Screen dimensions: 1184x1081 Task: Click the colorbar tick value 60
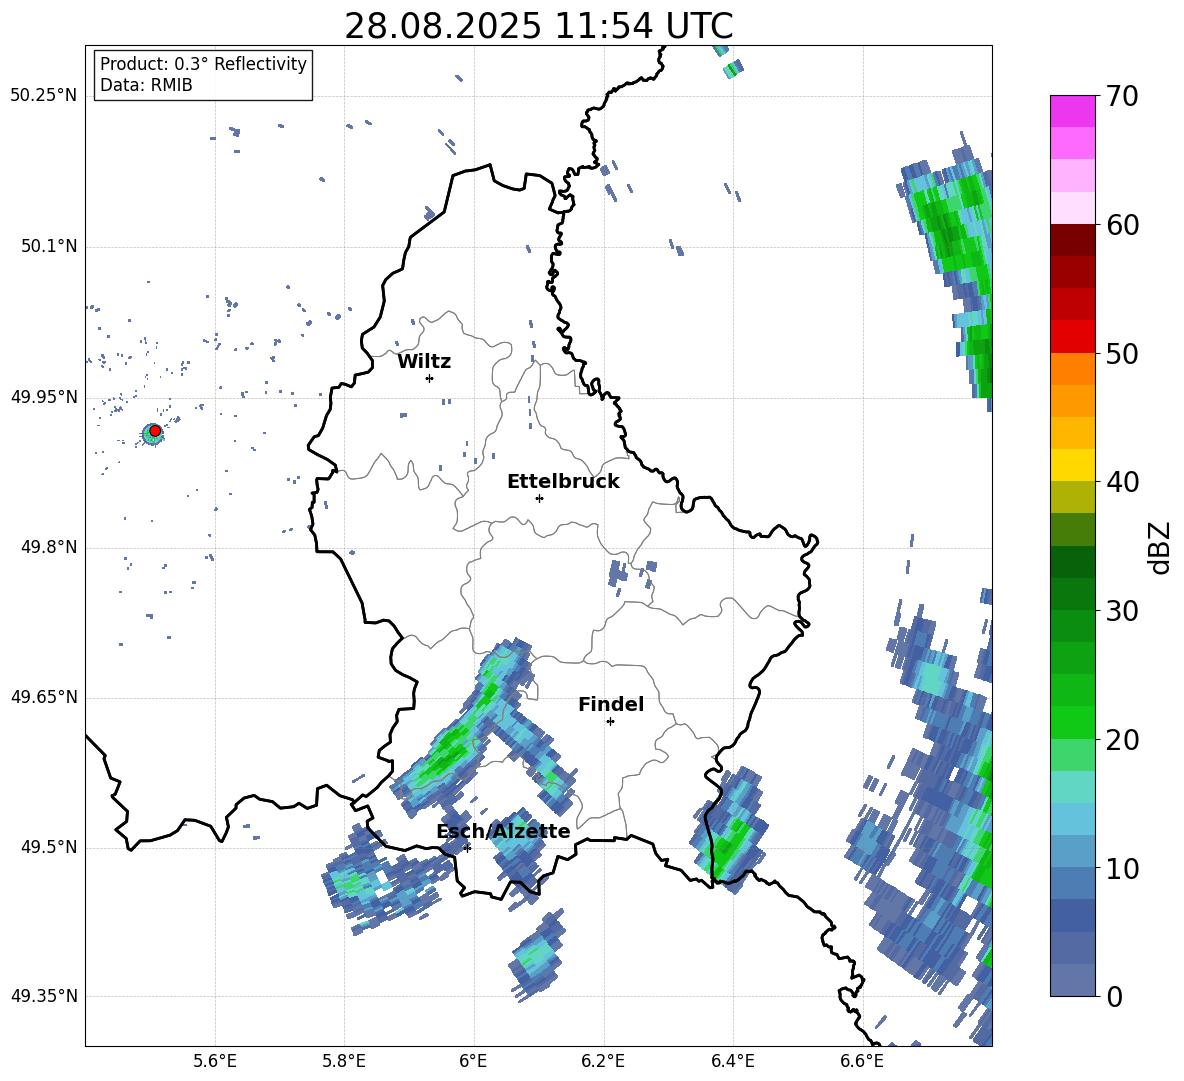1122,225
